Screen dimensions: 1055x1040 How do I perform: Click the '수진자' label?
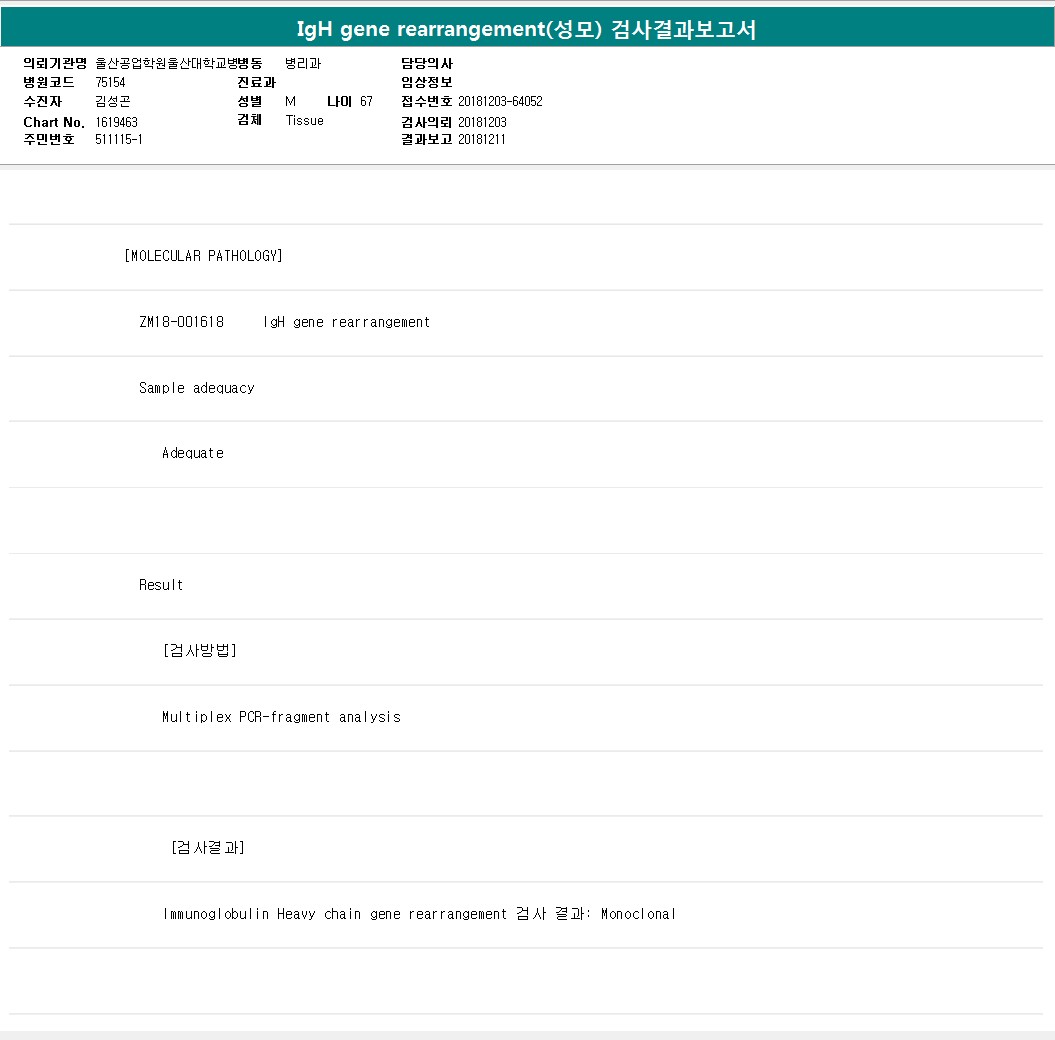tap(42, 101)
